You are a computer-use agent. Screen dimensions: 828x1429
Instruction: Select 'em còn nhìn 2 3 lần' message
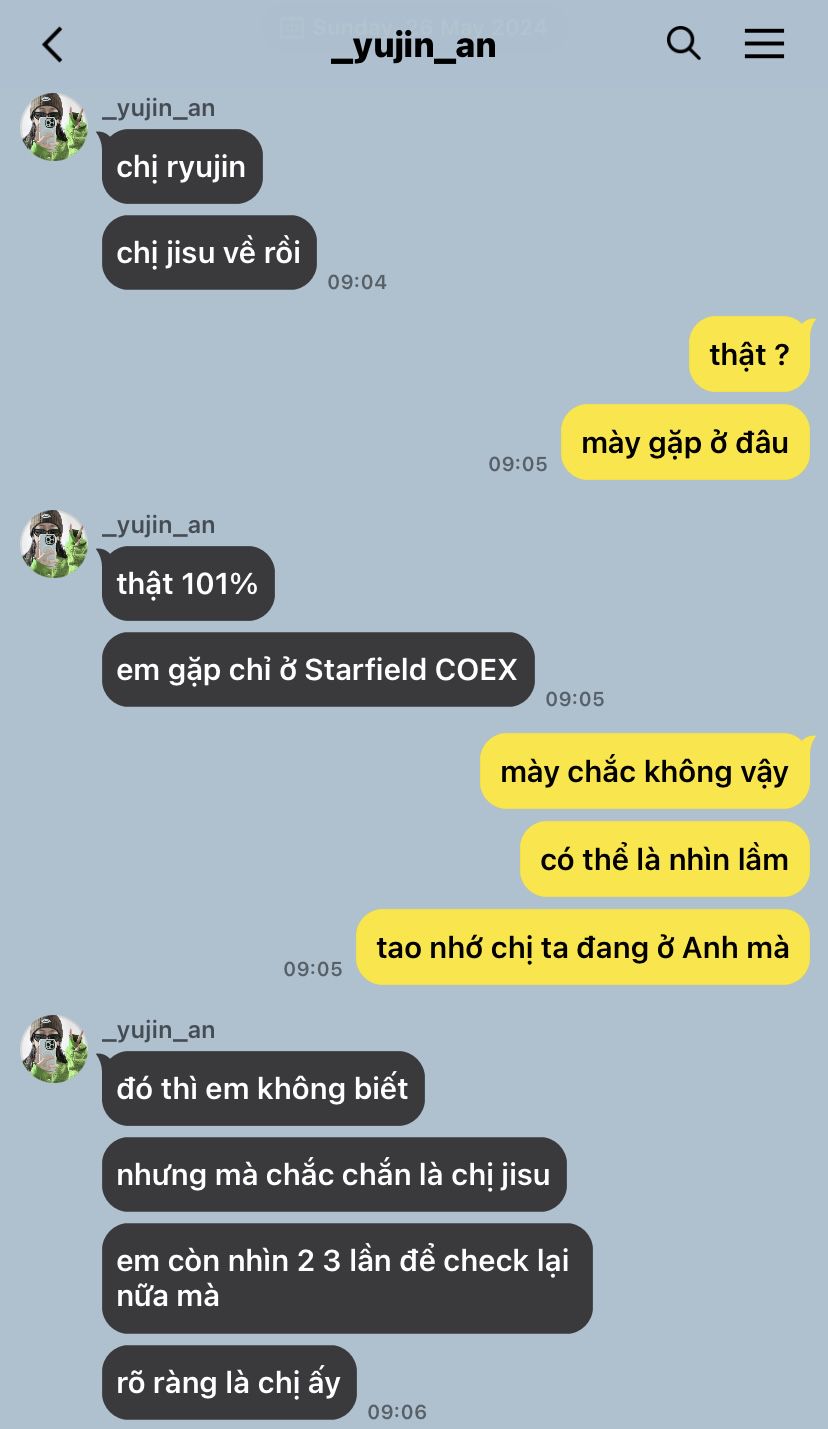(x=347, y=1279)
